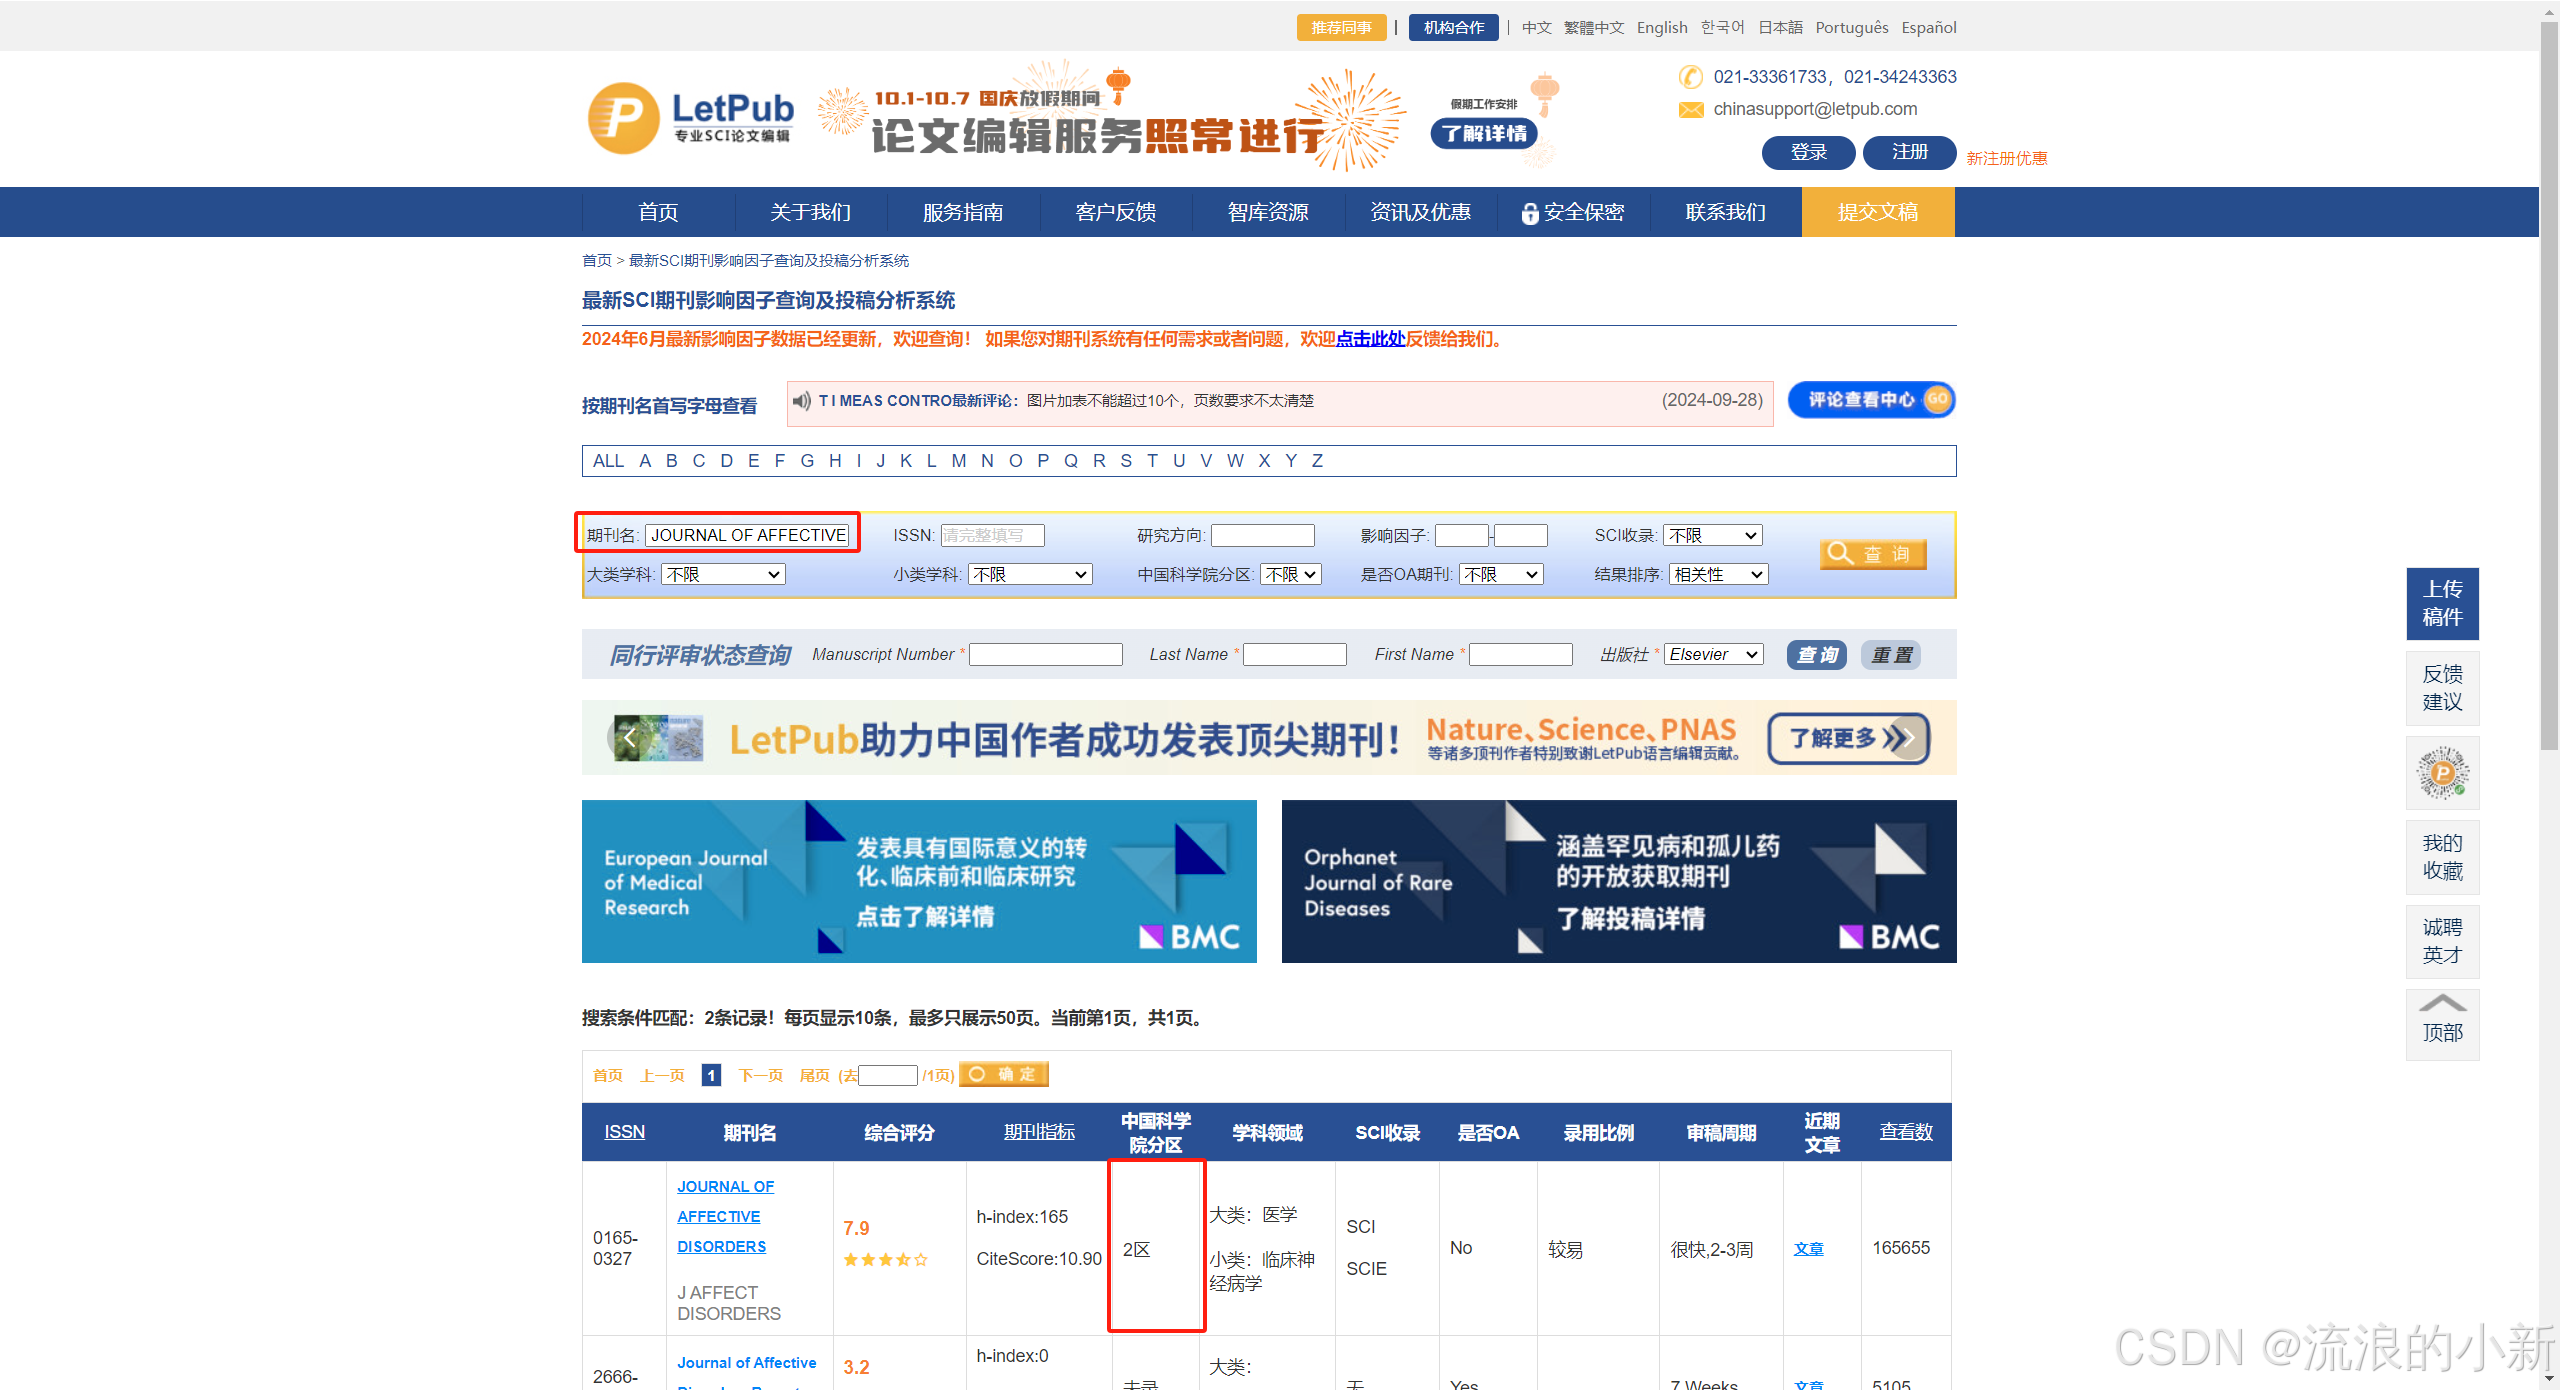Viewport: 2560px width, 1390px height.
Task: Open 服务指南 navigation menu
Action: coord(962,212)
